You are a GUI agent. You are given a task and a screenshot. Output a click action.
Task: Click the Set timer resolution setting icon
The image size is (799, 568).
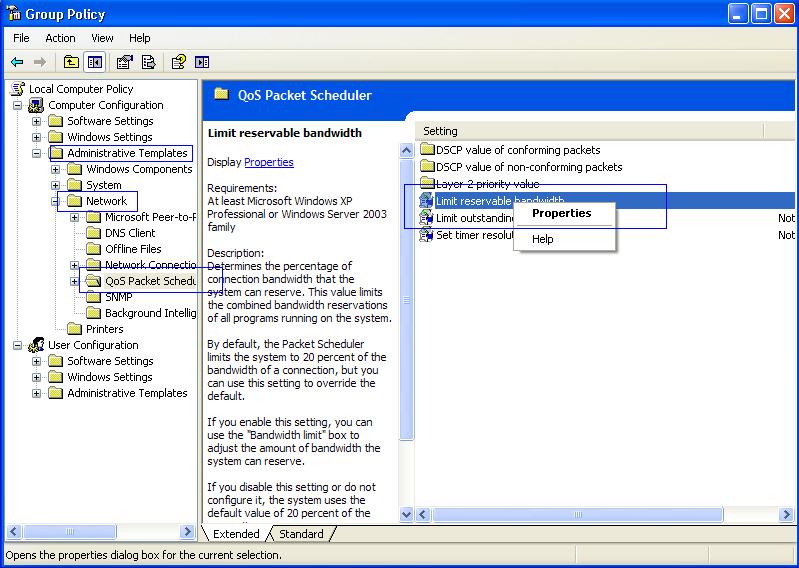(x=426, y=235)
